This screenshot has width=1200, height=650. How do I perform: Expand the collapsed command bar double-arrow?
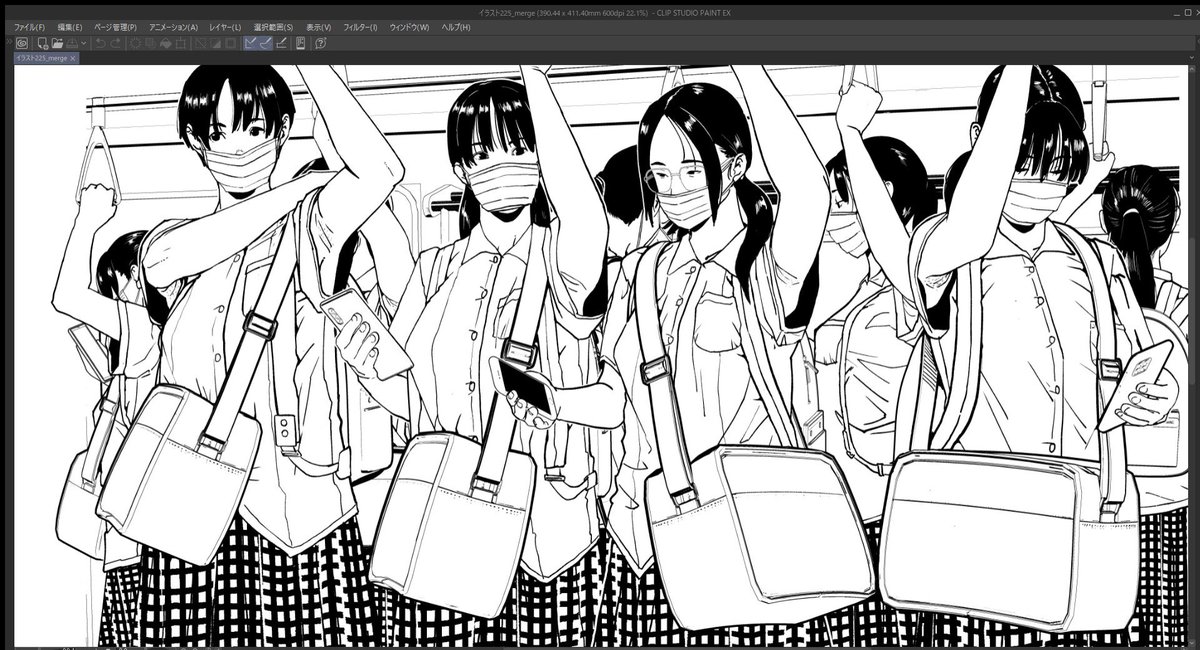click(x=8, y=42)
